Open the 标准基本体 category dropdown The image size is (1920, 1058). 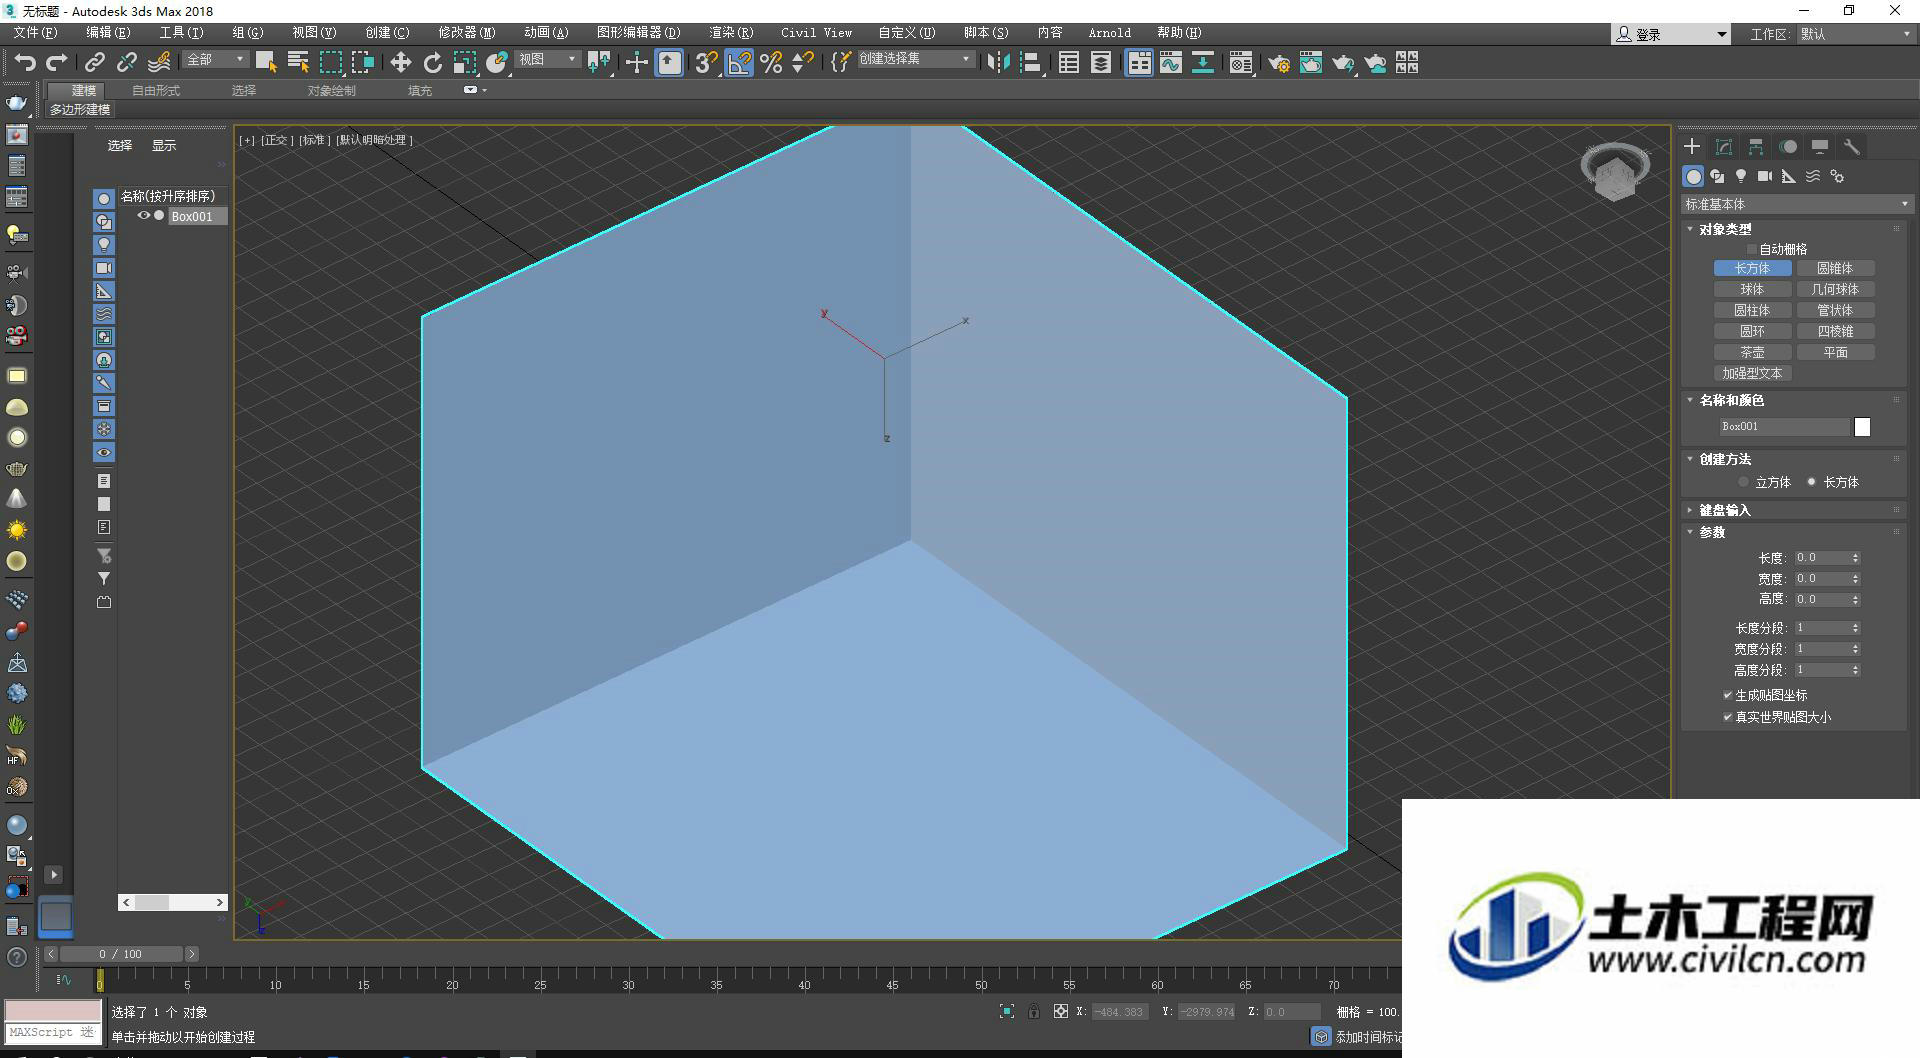tap(1797, 204)
